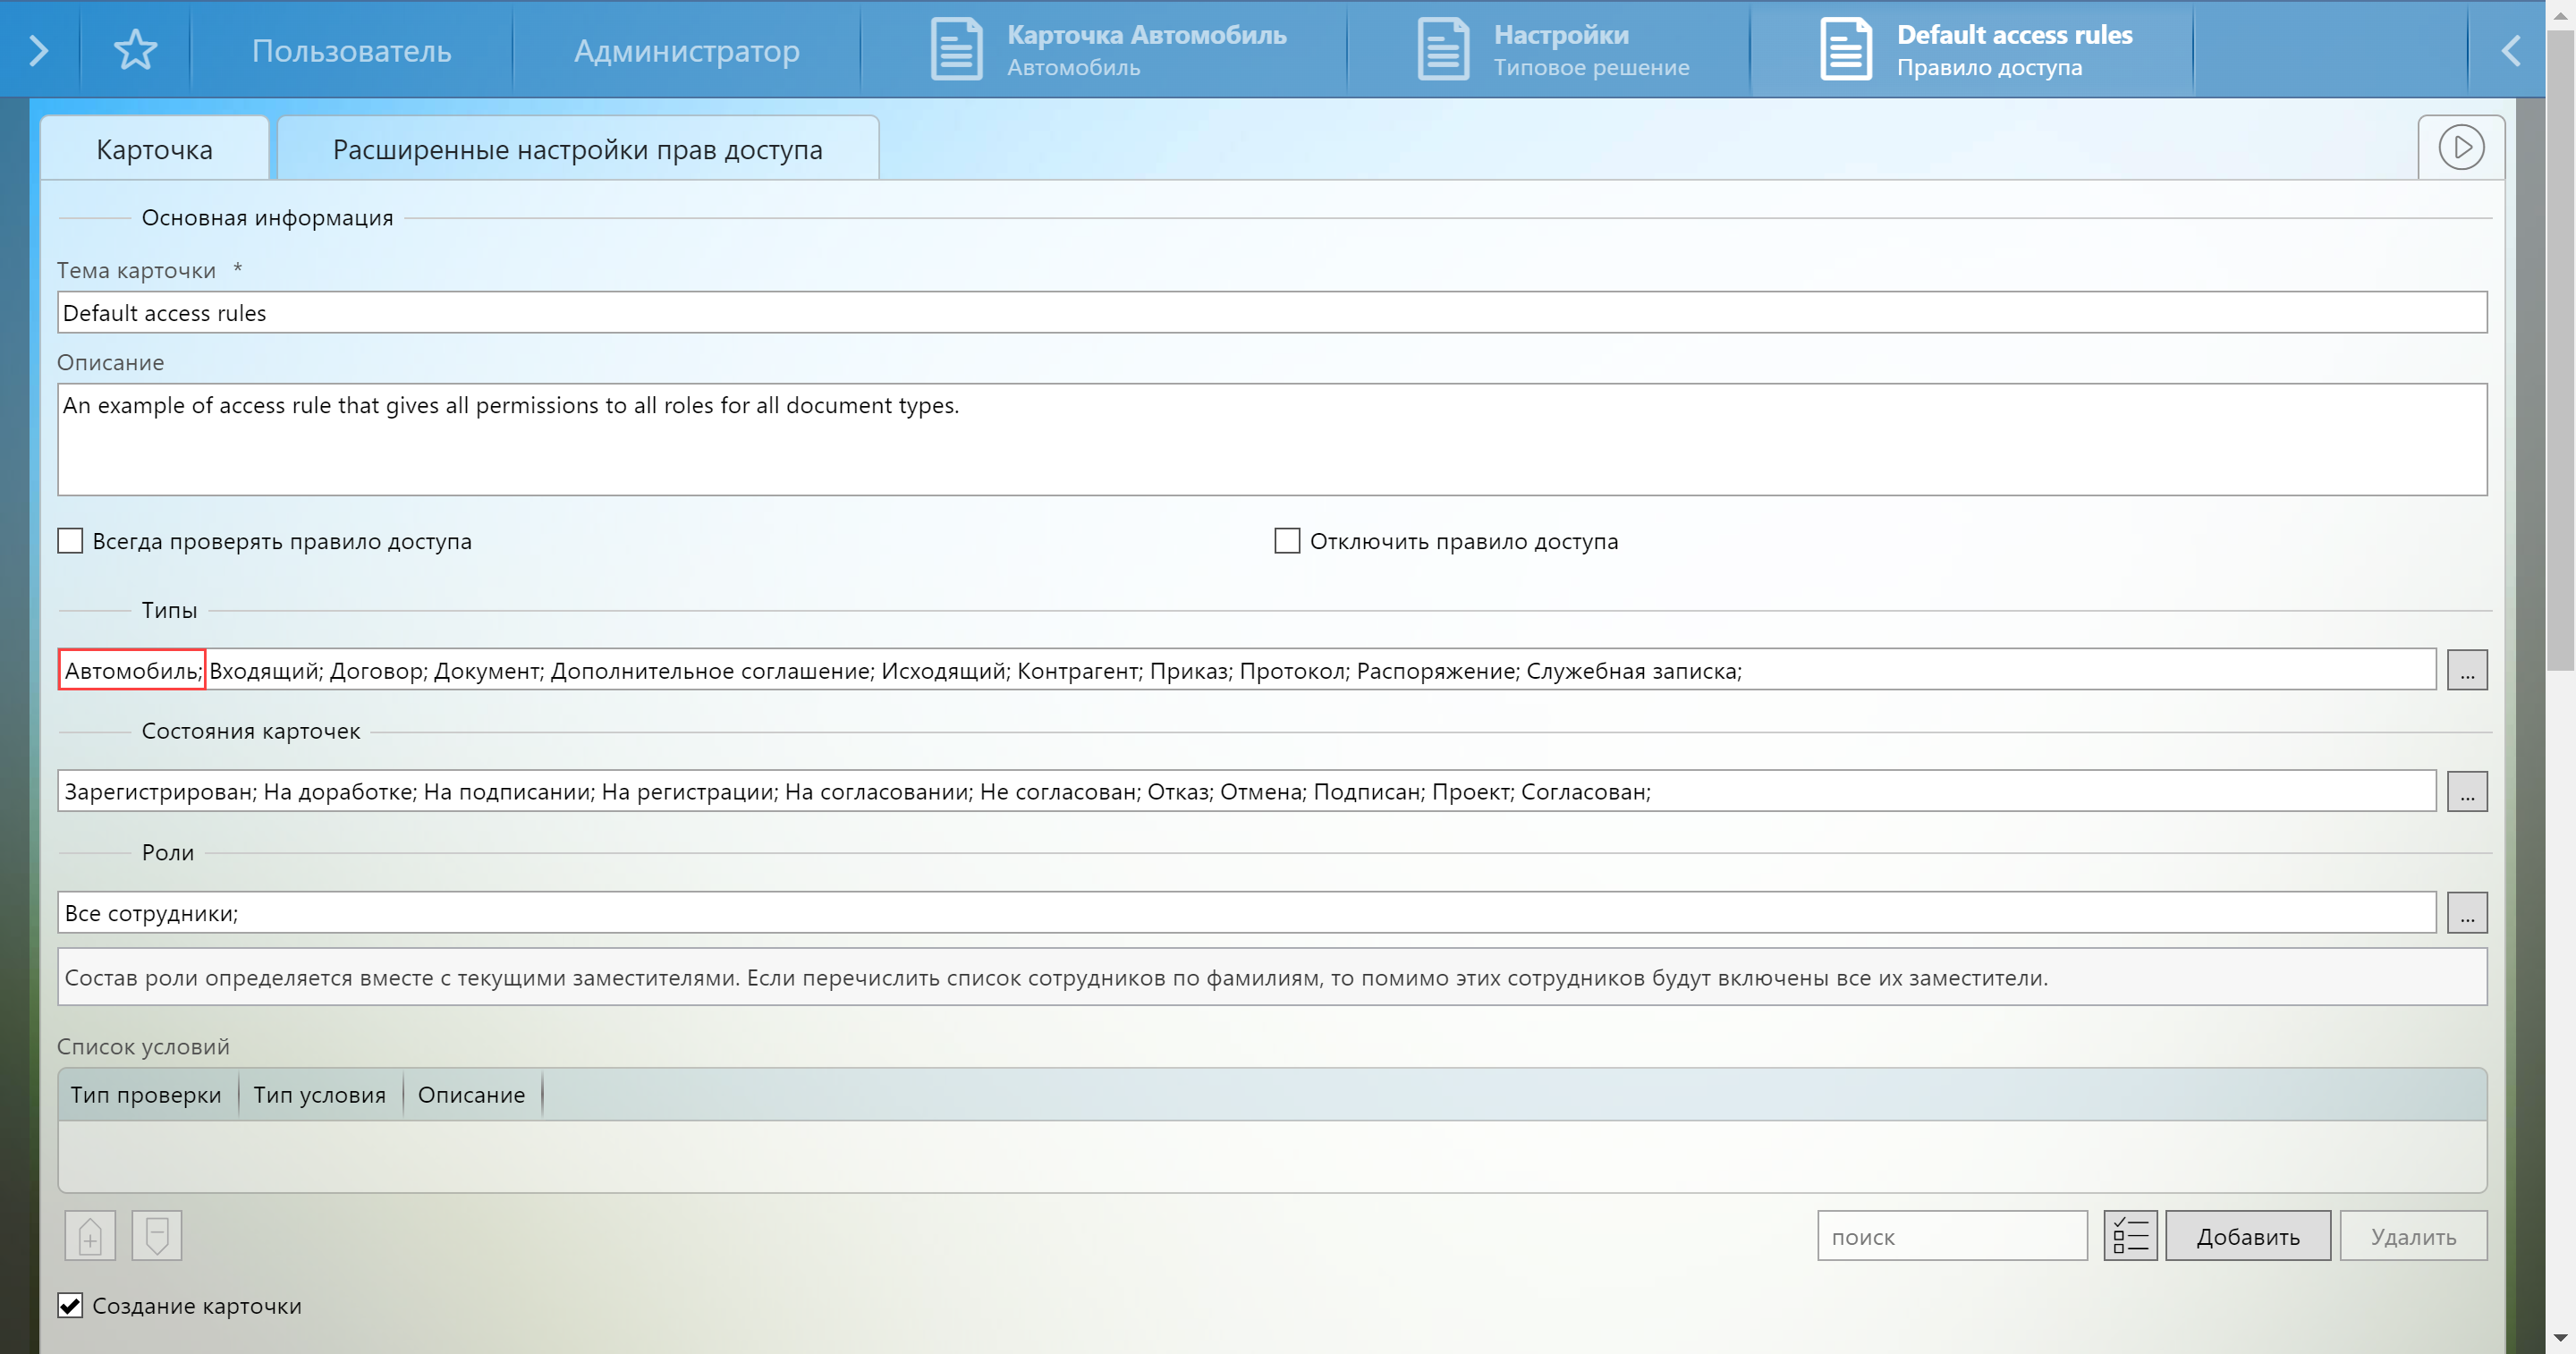Open the Администратор menu section

(x=686, y=50)
